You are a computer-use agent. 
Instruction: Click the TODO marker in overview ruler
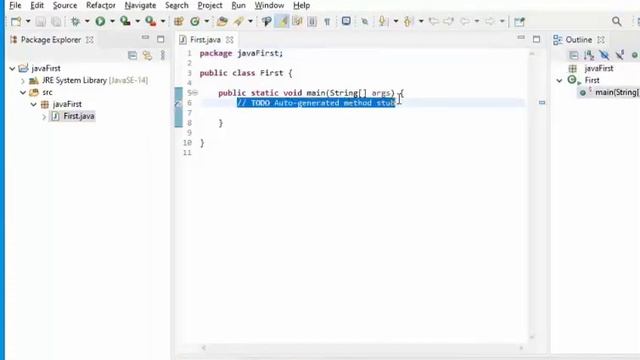click(x=542, y=102)
